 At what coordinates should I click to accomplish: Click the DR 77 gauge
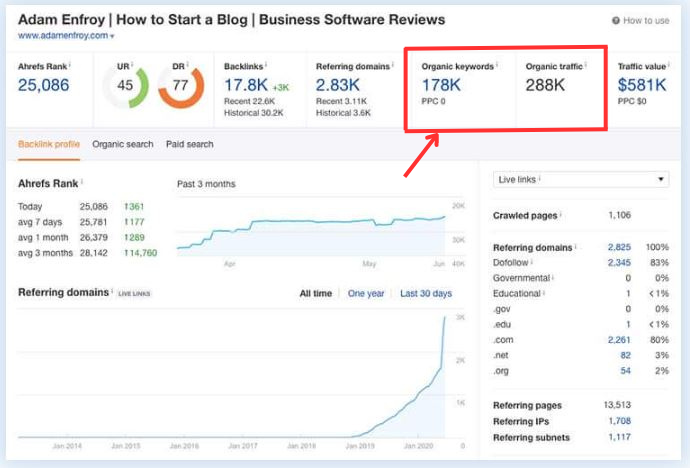(x=181, y=86)
